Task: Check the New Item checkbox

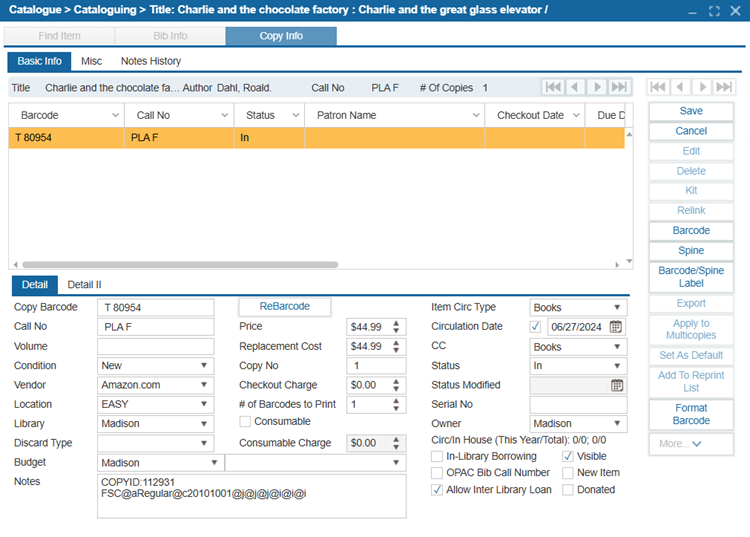Action: tap(568, 473)
